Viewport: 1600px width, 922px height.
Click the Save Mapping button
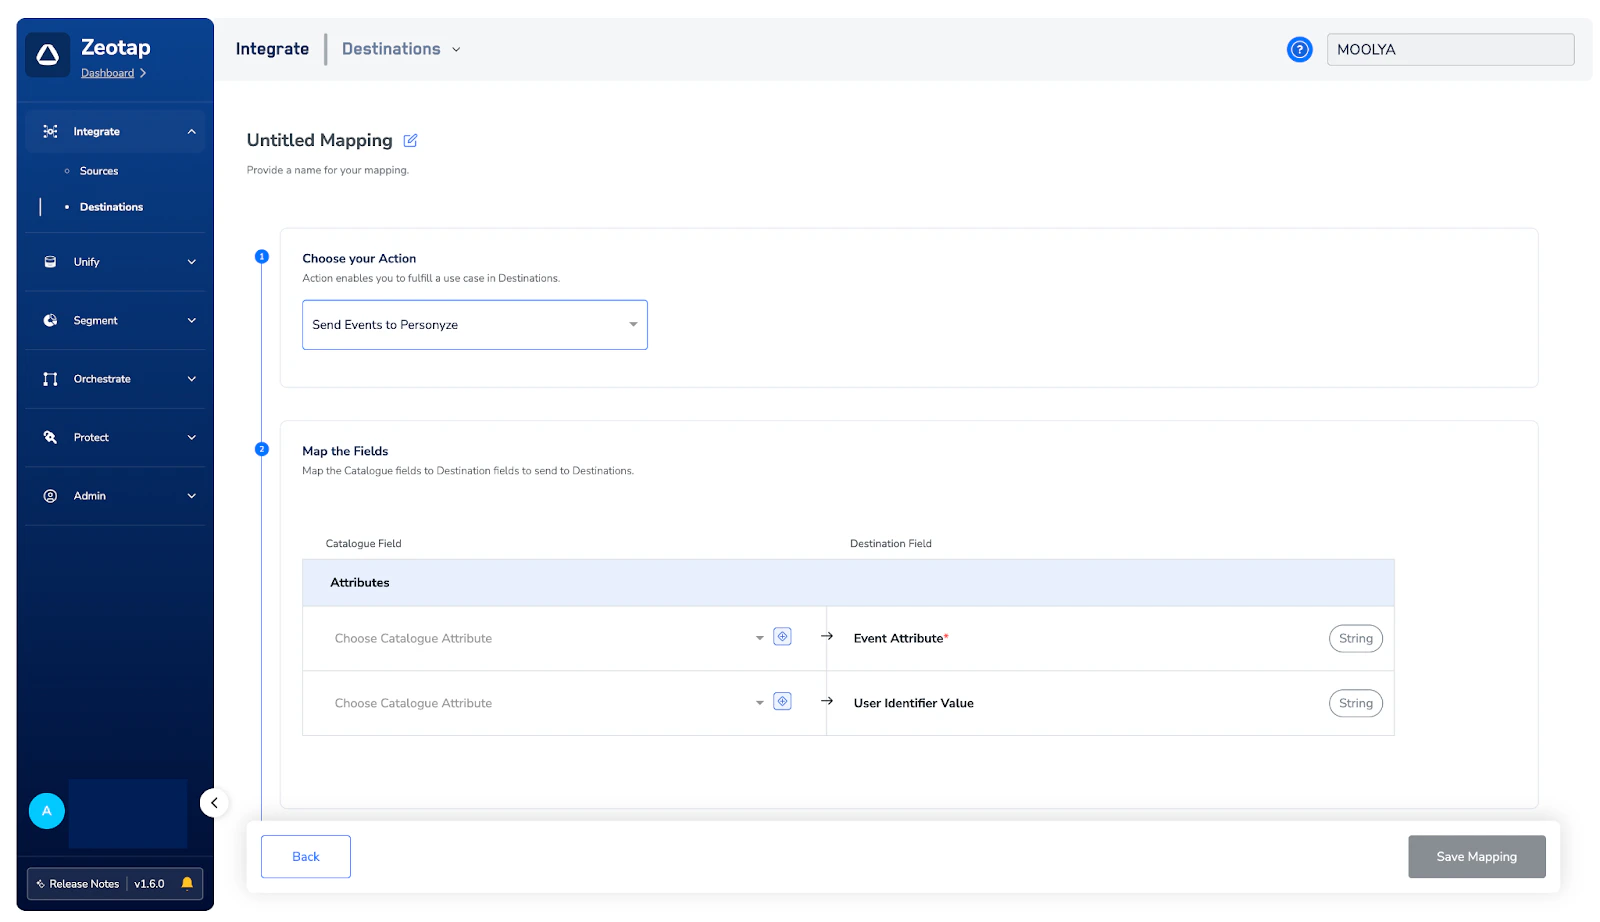click(1476, 857)
